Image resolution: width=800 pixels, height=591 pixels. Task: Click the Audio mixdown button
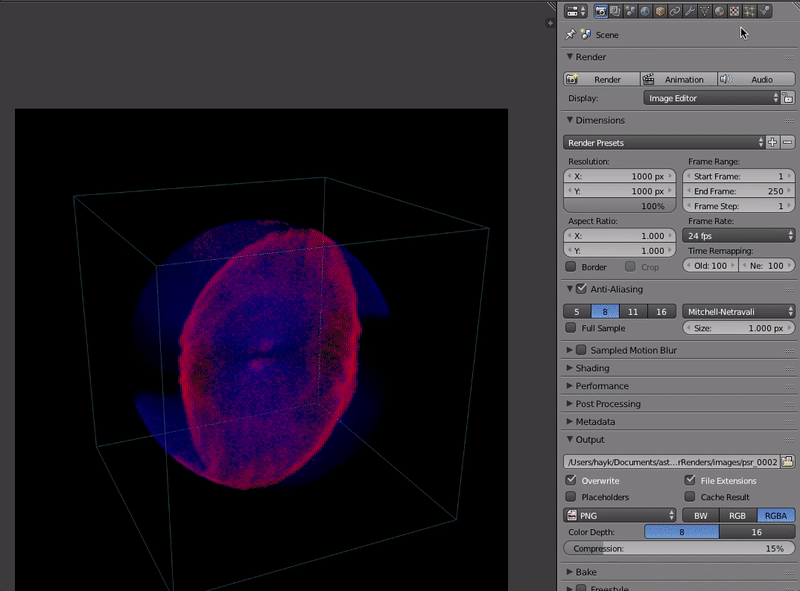coord(756,79)
